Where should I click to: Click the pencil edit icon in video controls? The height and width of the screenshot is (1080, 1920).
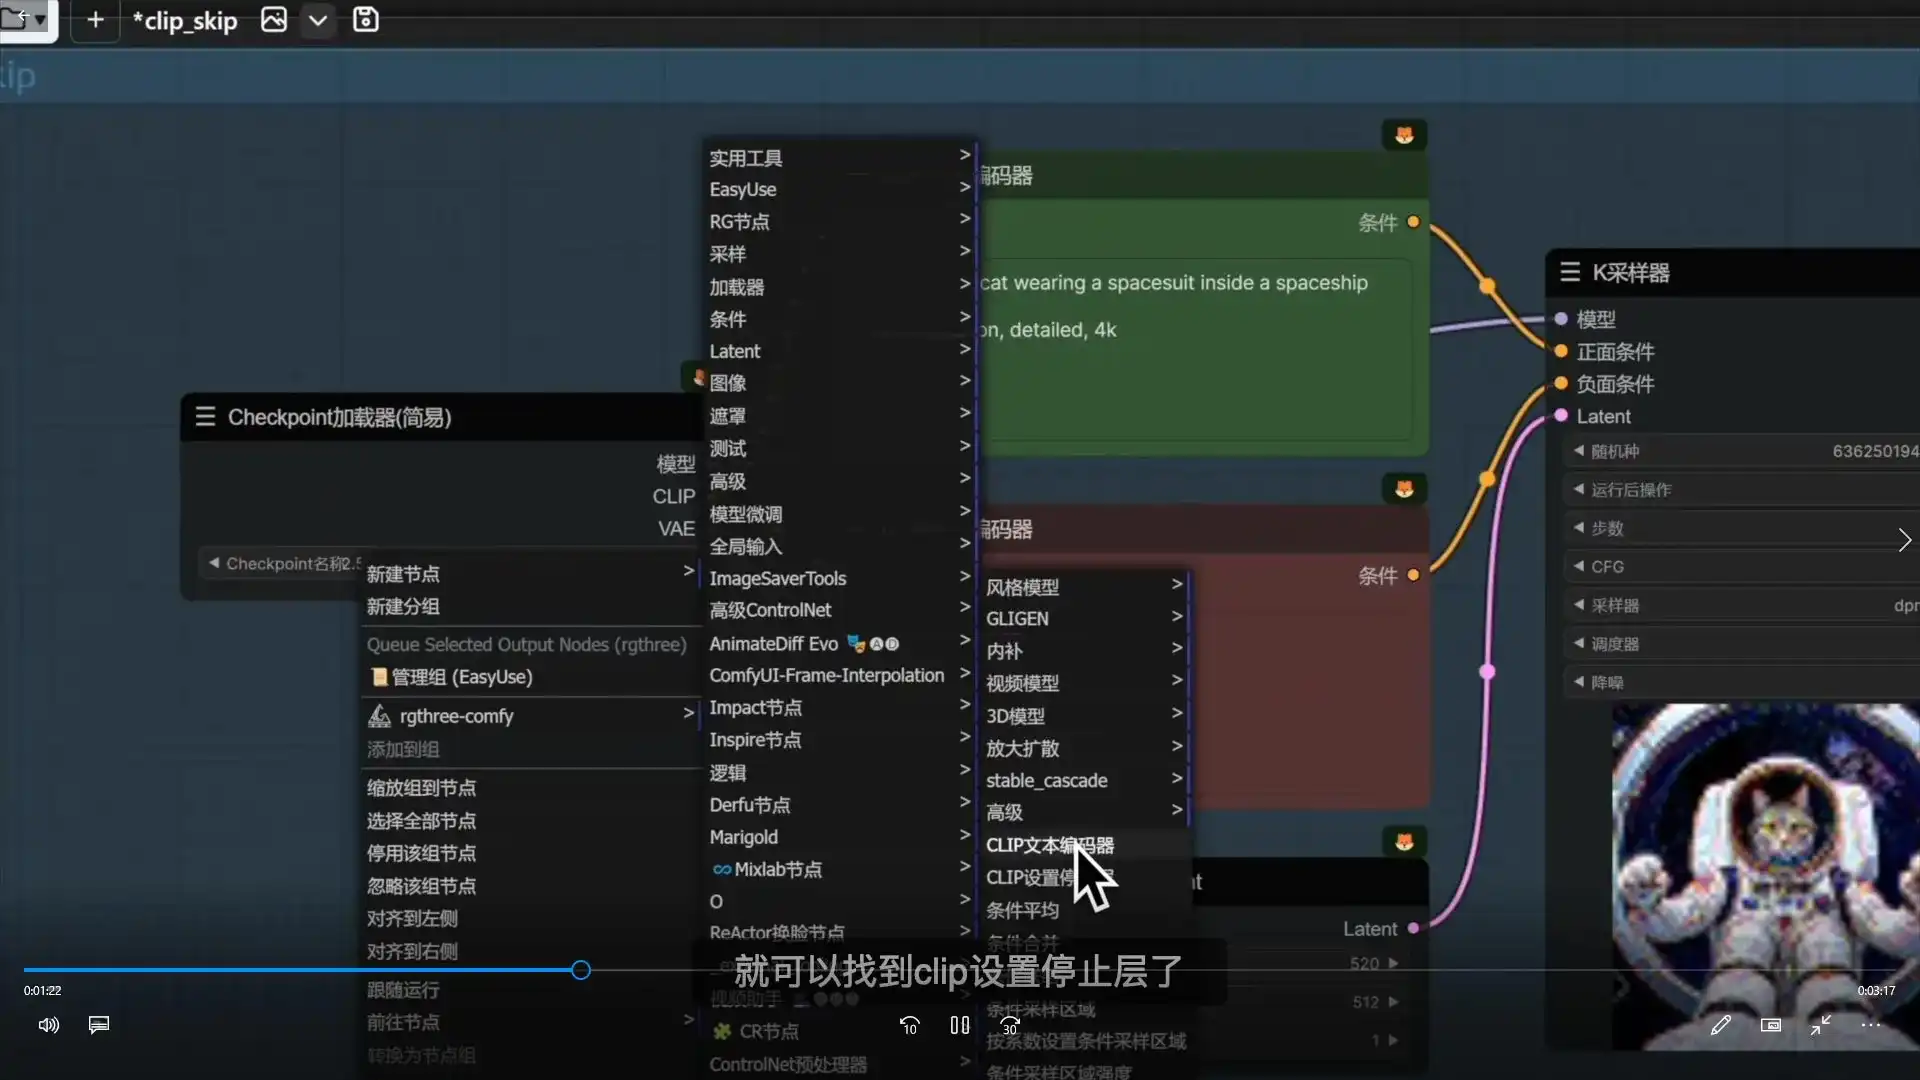coord(1721,1025)
